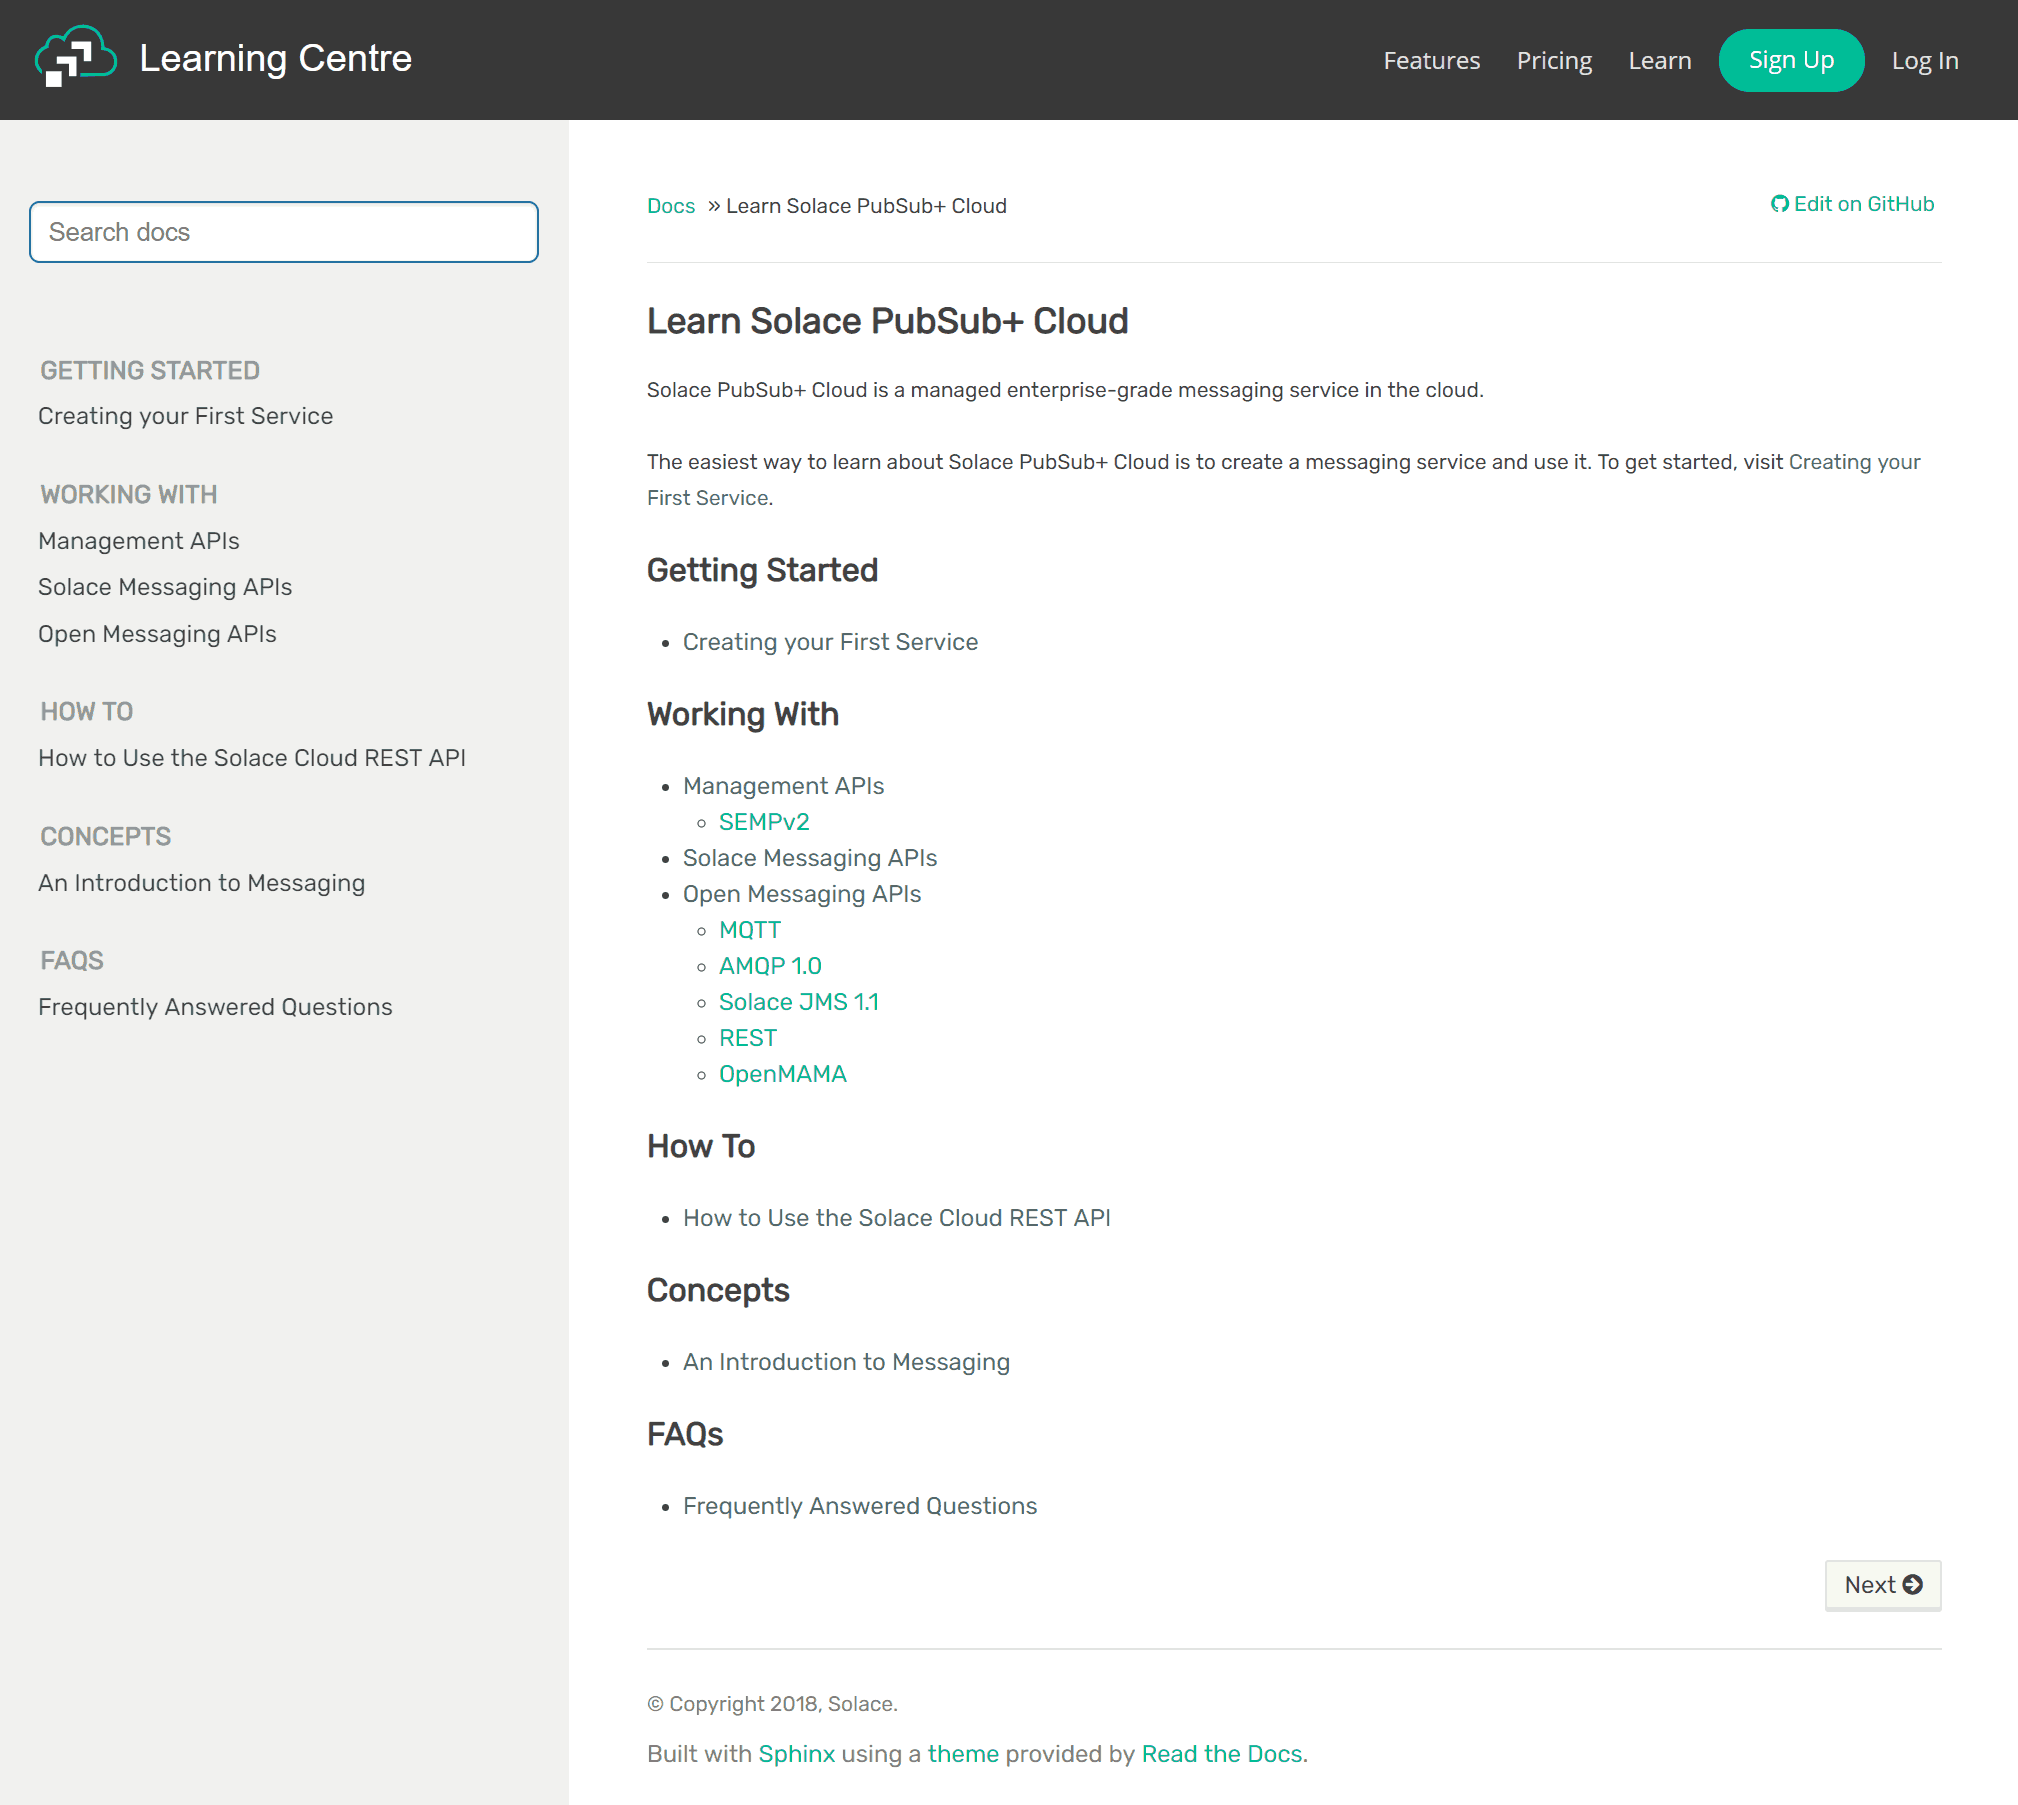
Task: Click the Concepts section heading
Action: point(718,1290)
